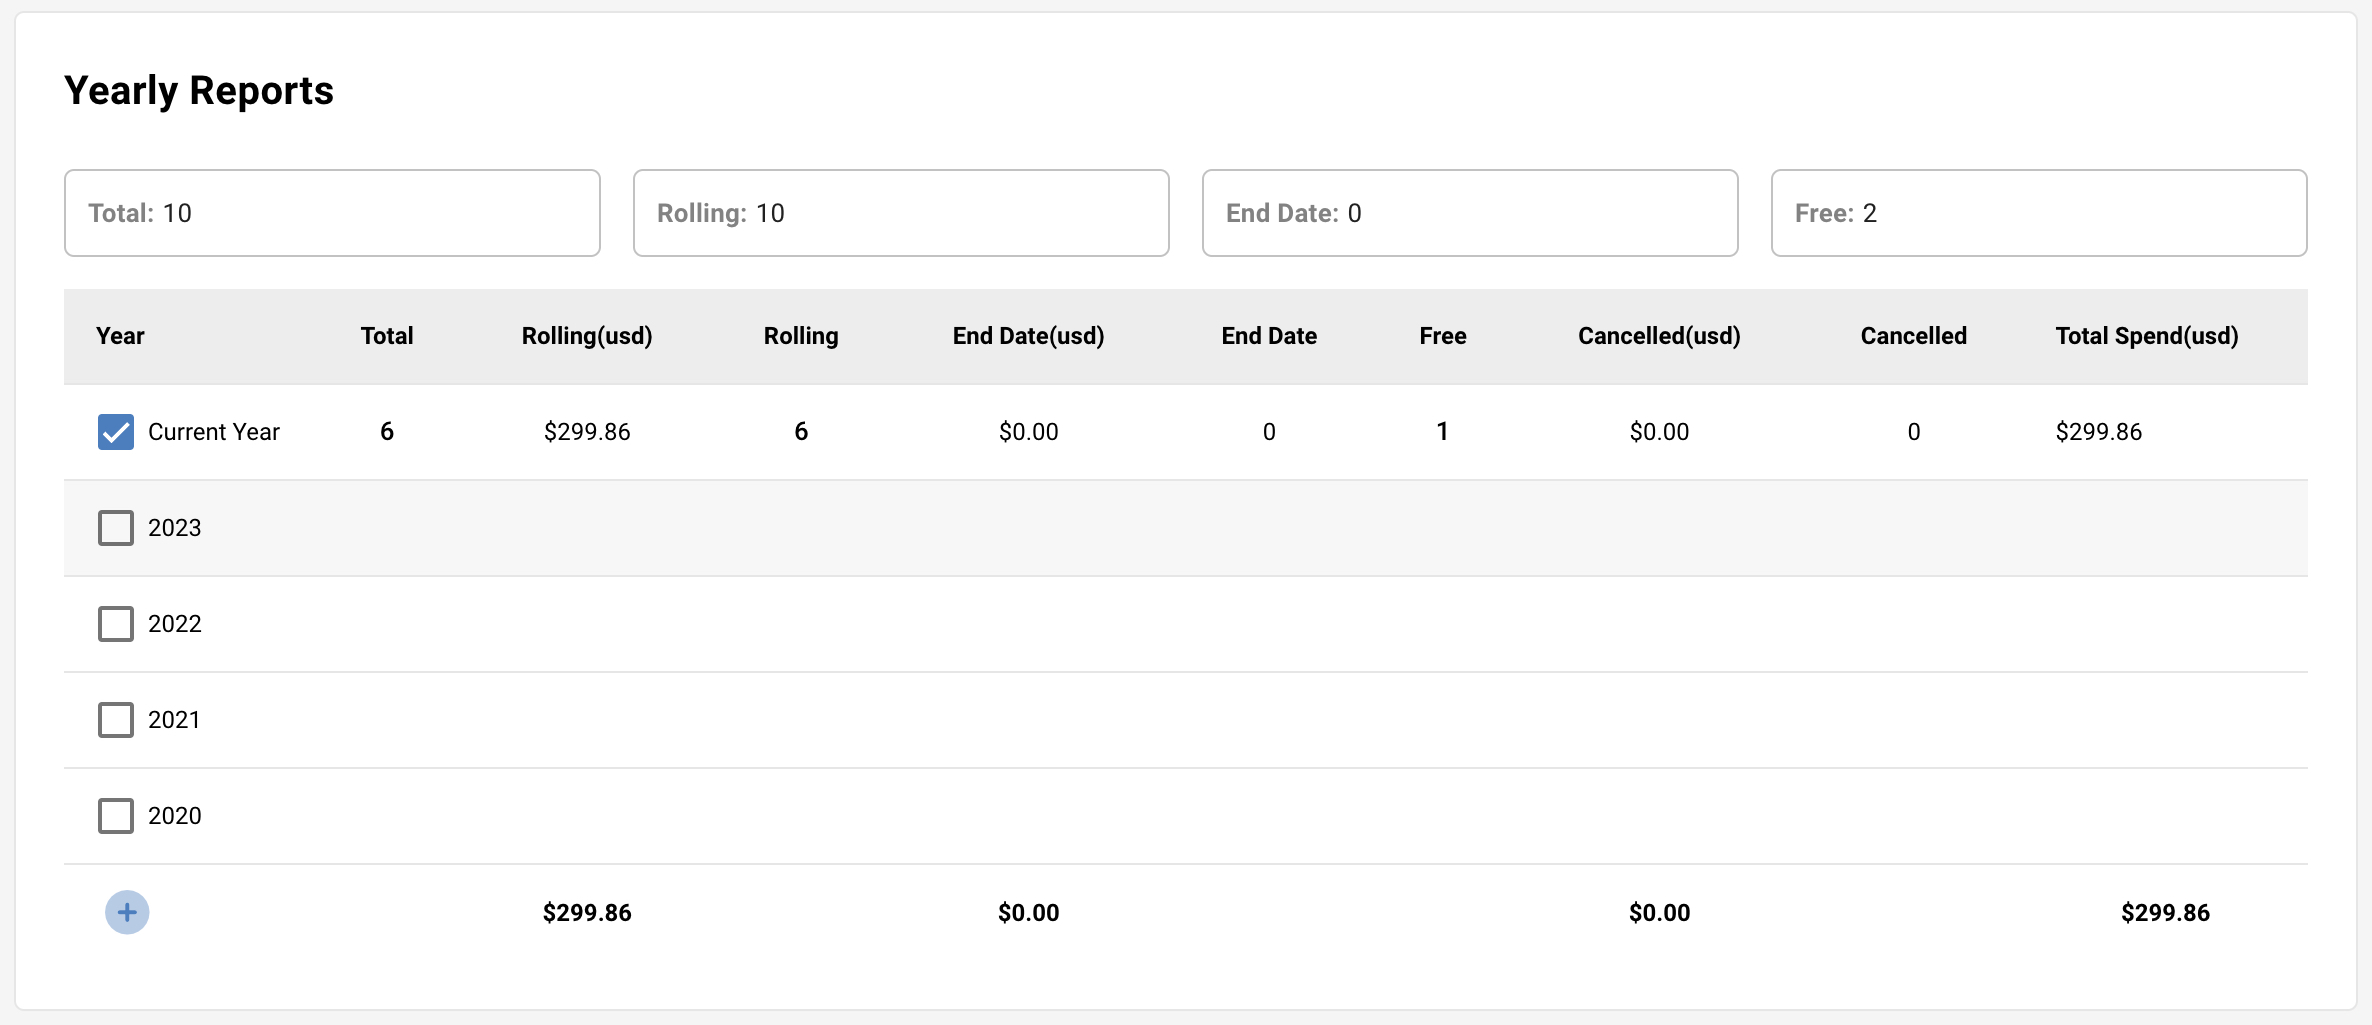Click the Free: 2 summary box
The height and width of the screenshot is (1025, 2372).
coord(2039,213)
